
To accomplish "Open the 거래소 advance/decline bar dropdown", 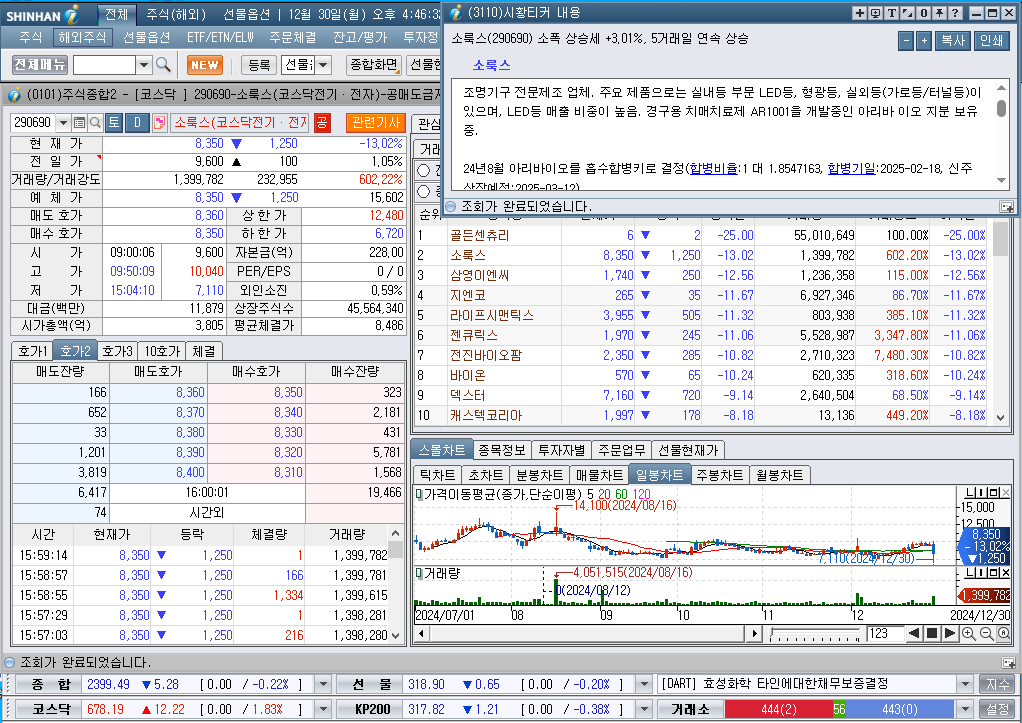I will click(x=966, y=709).
